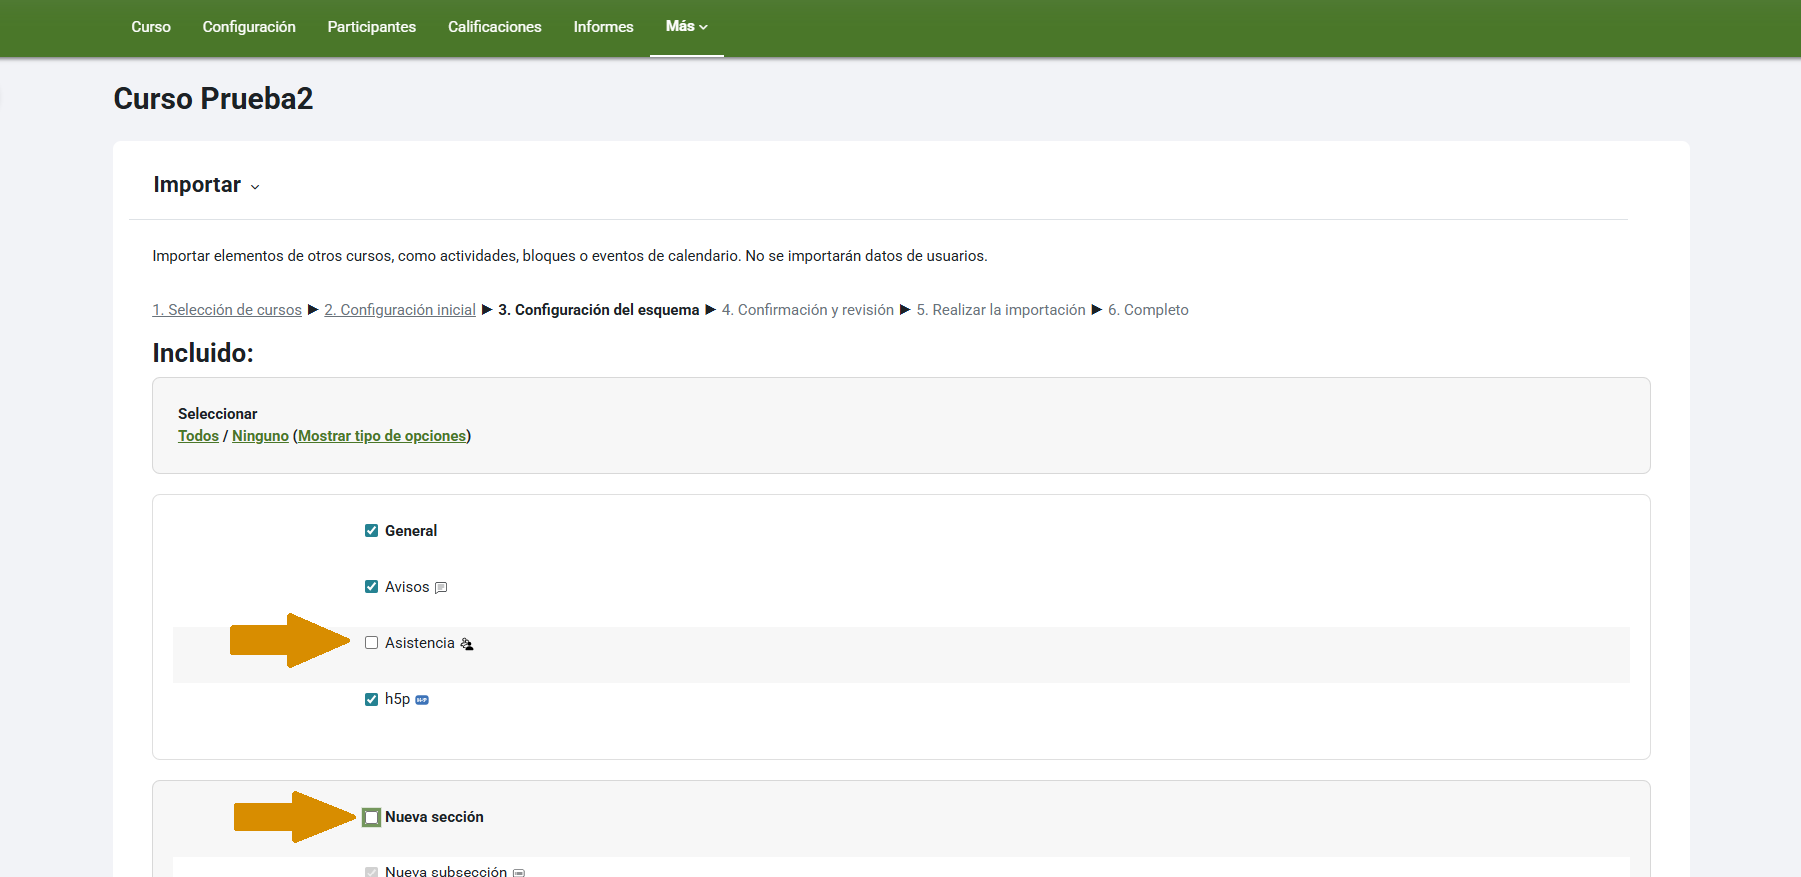This screenshot has width=1801, height=877.
Task: Click Mostrar tipo de opciones link
Action: pos(382,436)
